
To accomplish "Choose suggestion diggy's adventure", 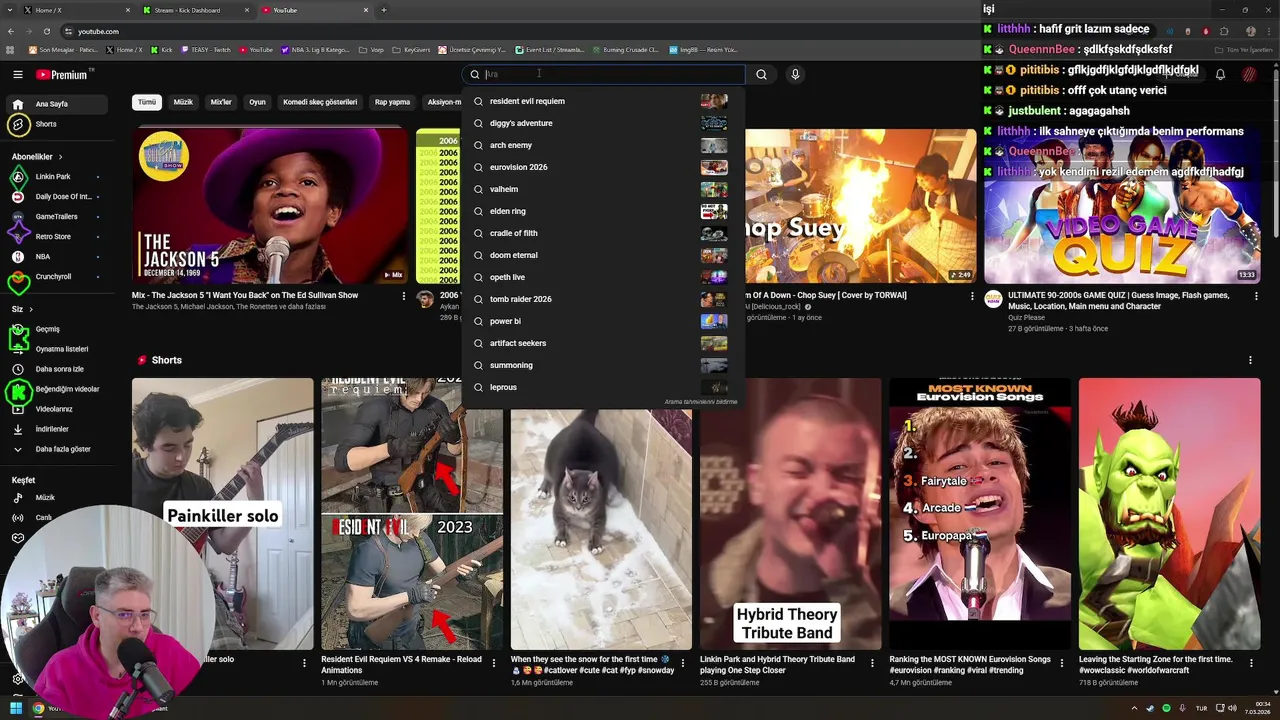I will pos(601,123).
